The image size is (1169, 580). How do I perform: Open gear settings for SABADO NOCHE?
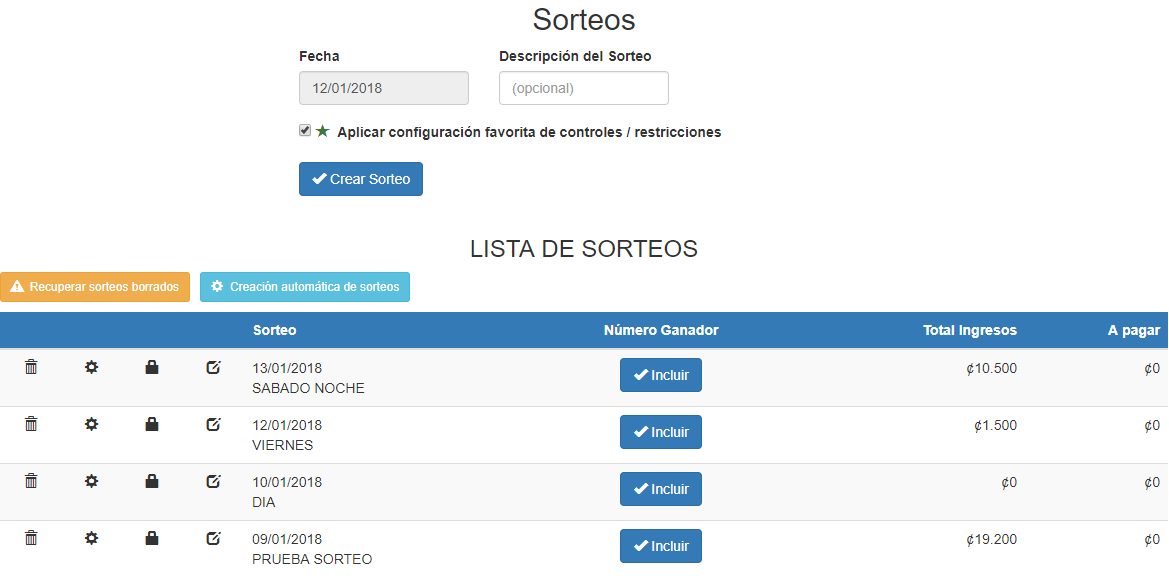coord(91,367)
